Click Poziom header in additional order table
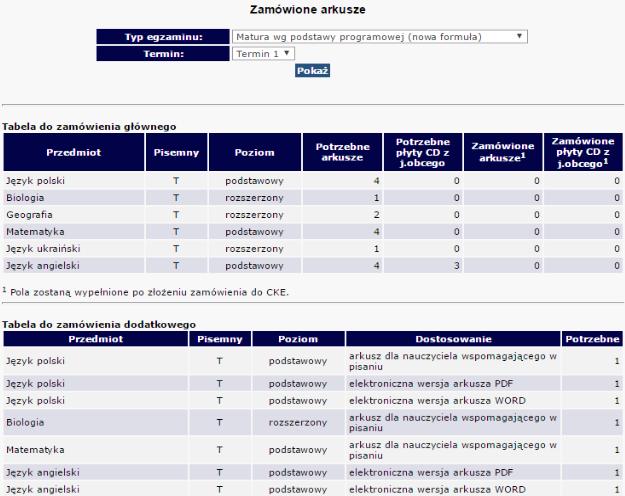 click(x=298, y=339)
